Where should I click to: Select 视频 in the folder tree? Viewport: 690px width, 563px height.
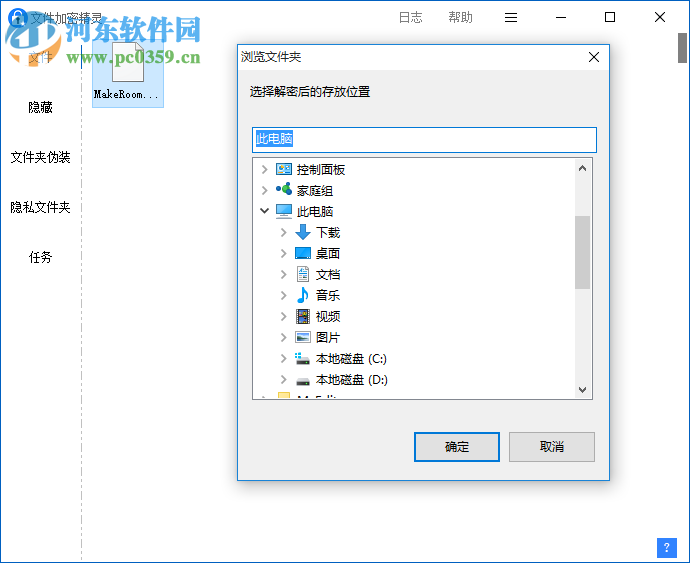328,316
